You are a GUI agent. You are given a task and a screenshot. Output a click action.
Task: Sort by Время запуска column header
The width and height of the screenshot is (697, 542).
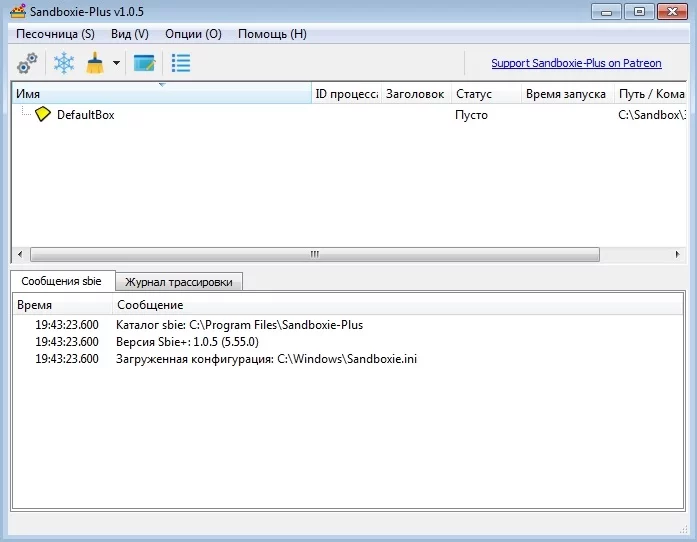pyautogui.click(x=568, y=94)
